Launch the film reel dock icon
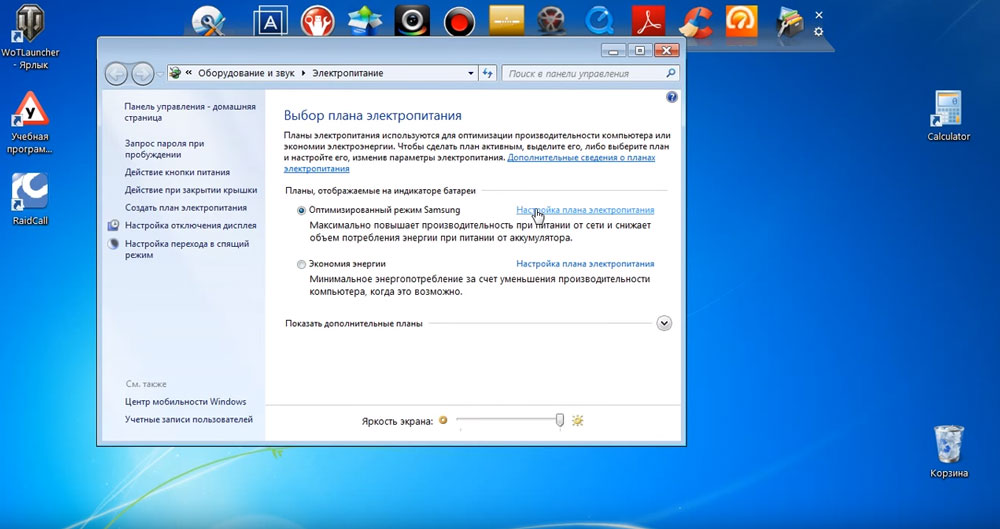 point(551,20)
